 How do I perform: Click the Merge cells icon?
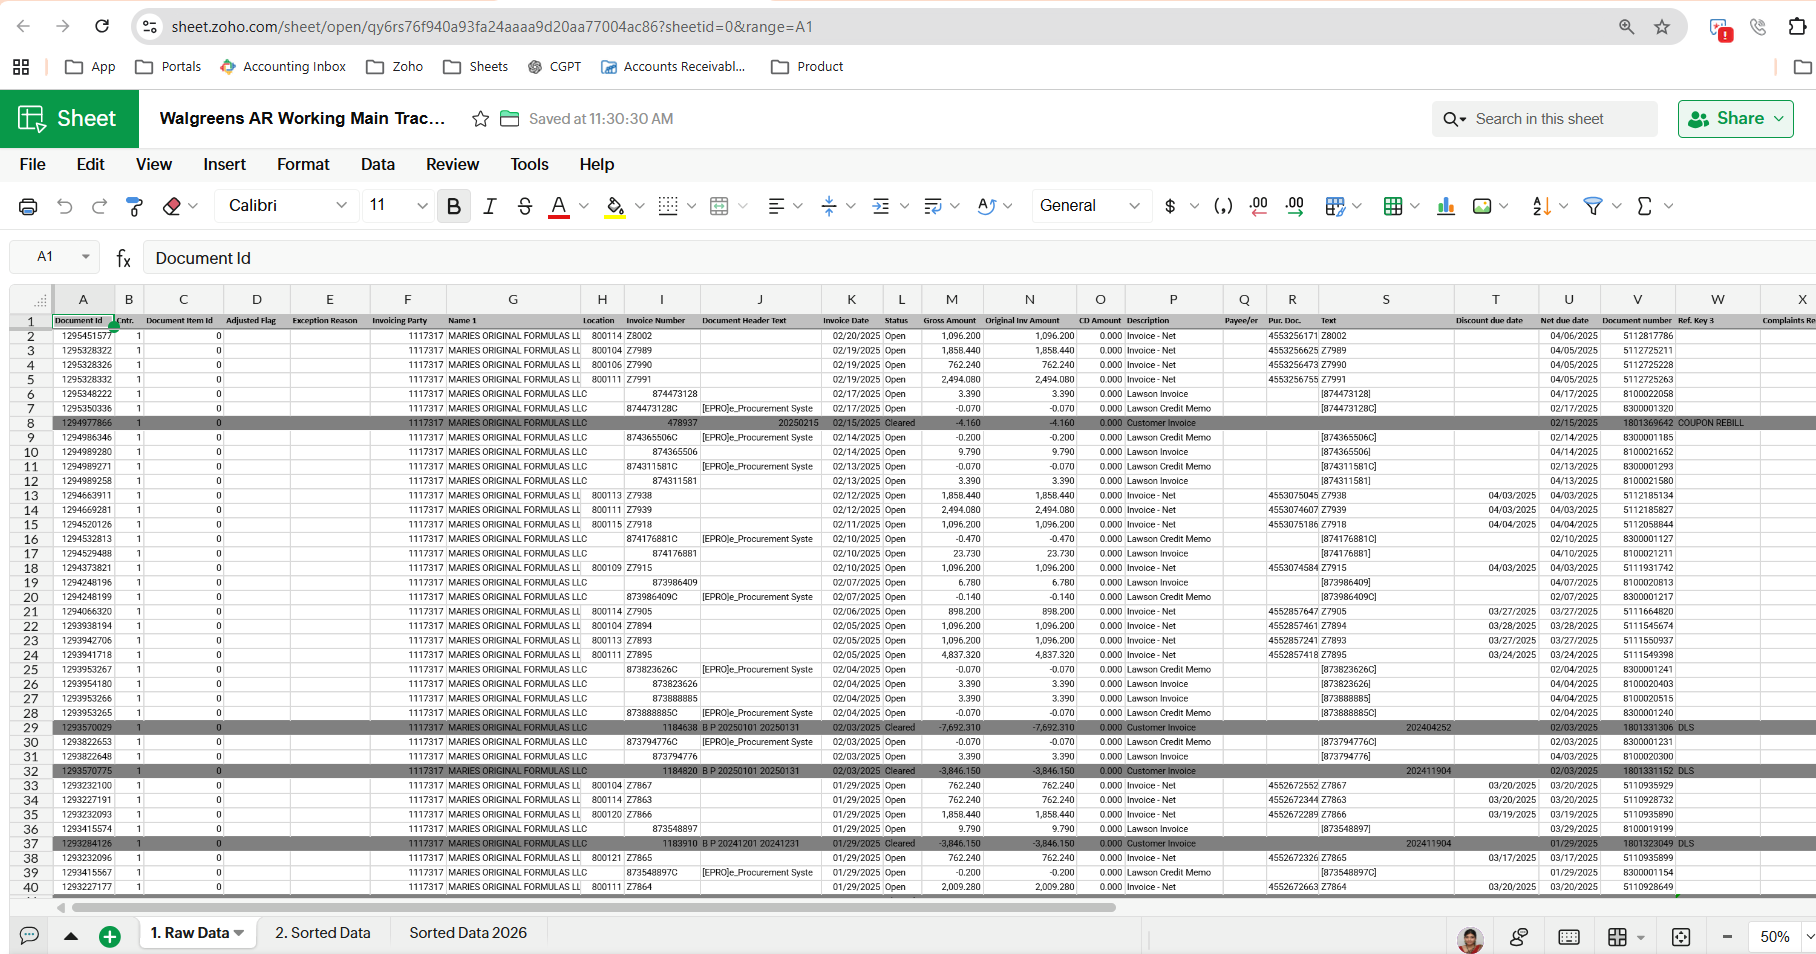pyautogui.click(x=719, y=206)
